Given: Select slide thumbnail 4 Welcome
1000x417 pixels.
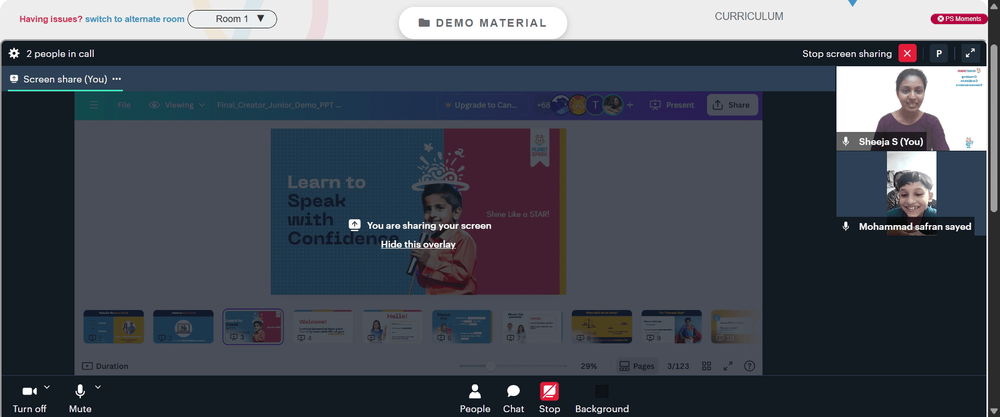Looking at the screenshot, I should pyautogui.click(x=323, y=327).
